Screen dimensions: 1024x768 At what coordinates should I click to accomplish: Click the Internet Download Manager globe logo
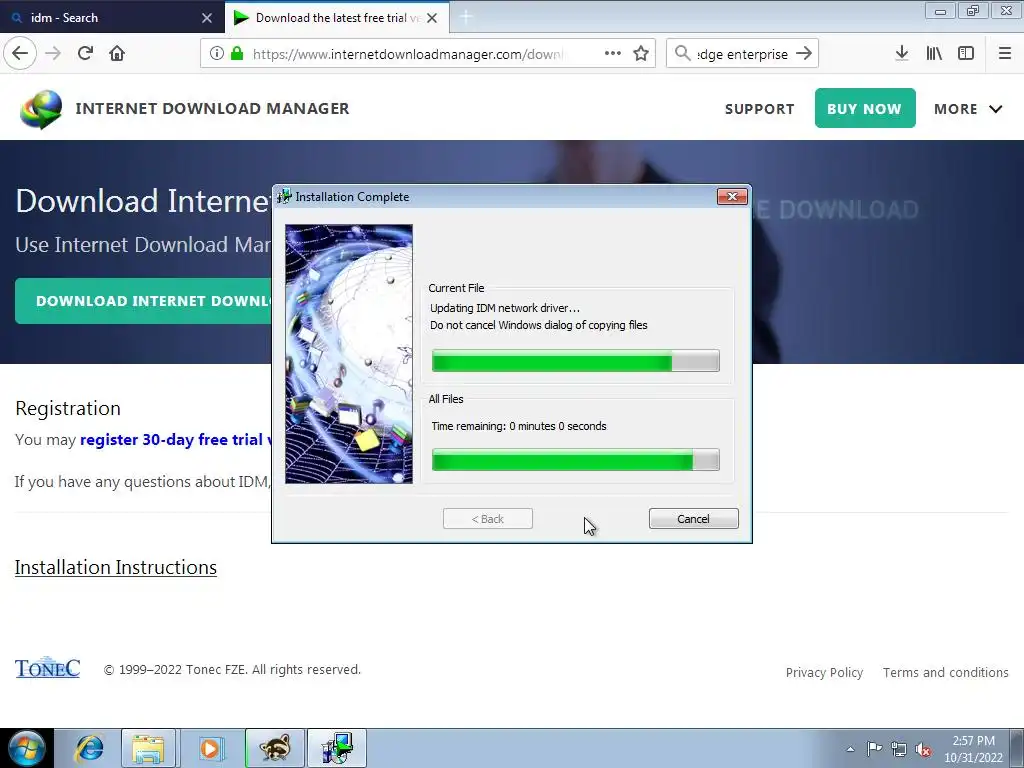40,108
